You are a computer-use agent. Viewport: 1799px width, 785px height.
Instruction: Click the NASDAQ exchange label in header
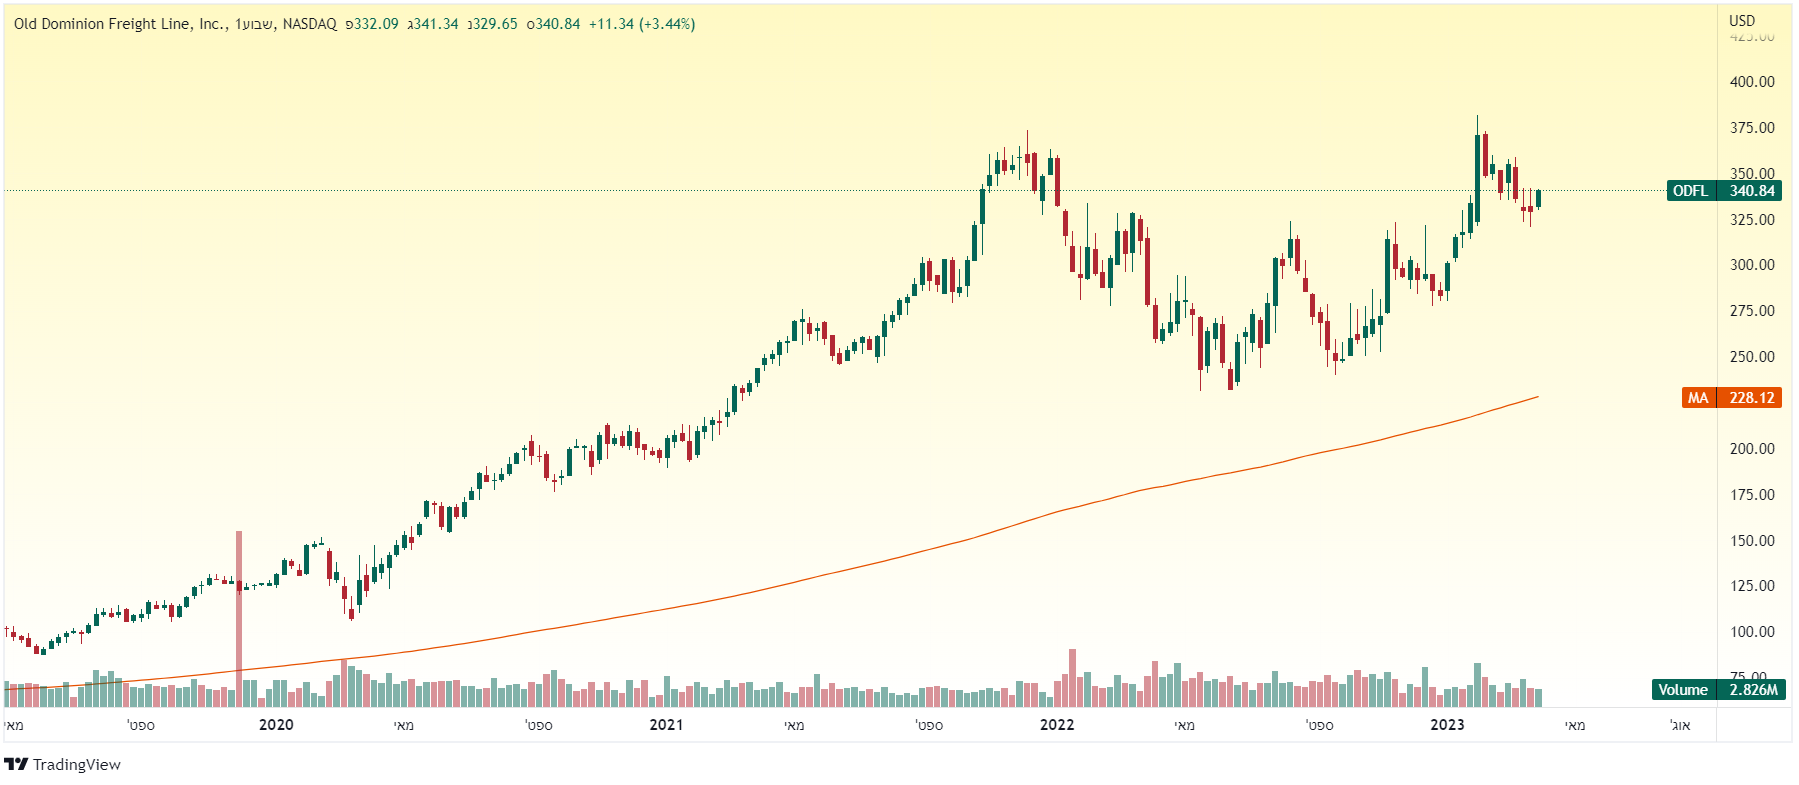coord(310,24)
